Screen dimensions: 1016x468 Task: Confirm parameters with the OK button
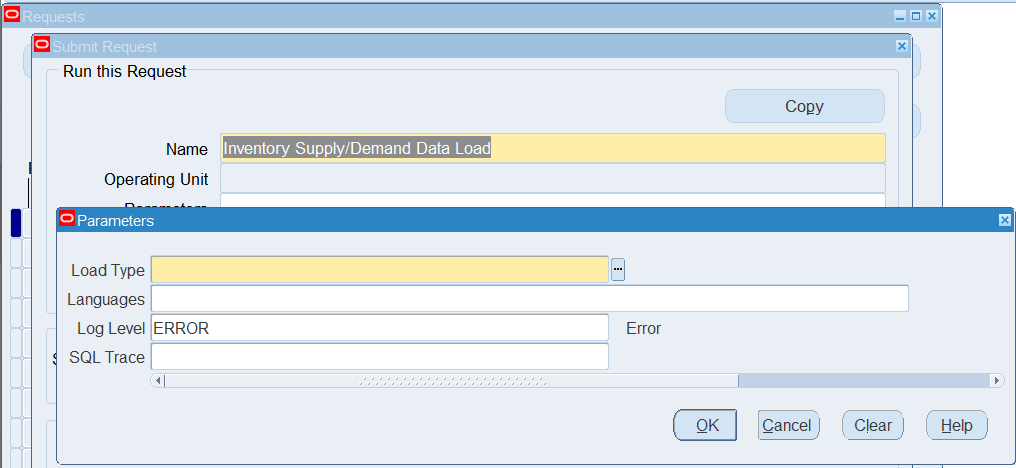[x=705, y=425]
